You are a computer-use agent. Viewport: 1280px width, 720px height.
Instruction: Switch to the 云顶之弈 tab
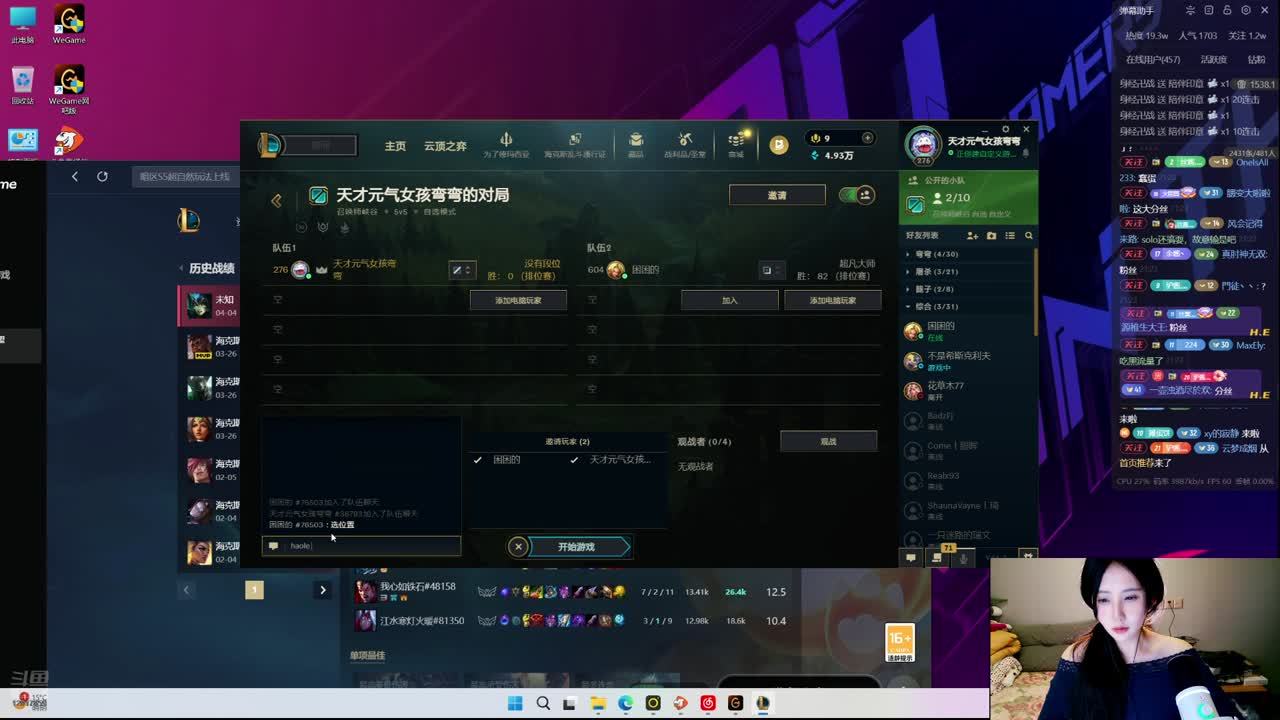coord(445,146)
